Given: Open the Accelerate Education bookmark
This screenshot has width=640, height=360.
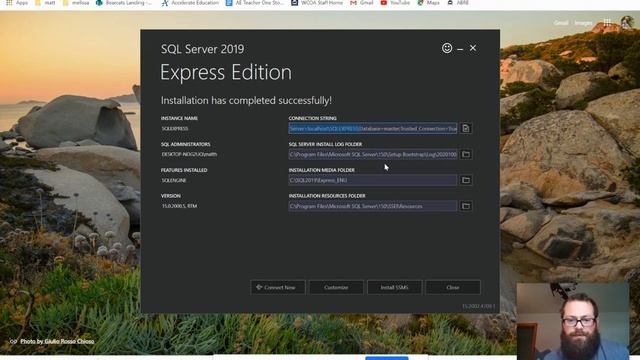Looking at the screenshot, I should click(190, 3).
